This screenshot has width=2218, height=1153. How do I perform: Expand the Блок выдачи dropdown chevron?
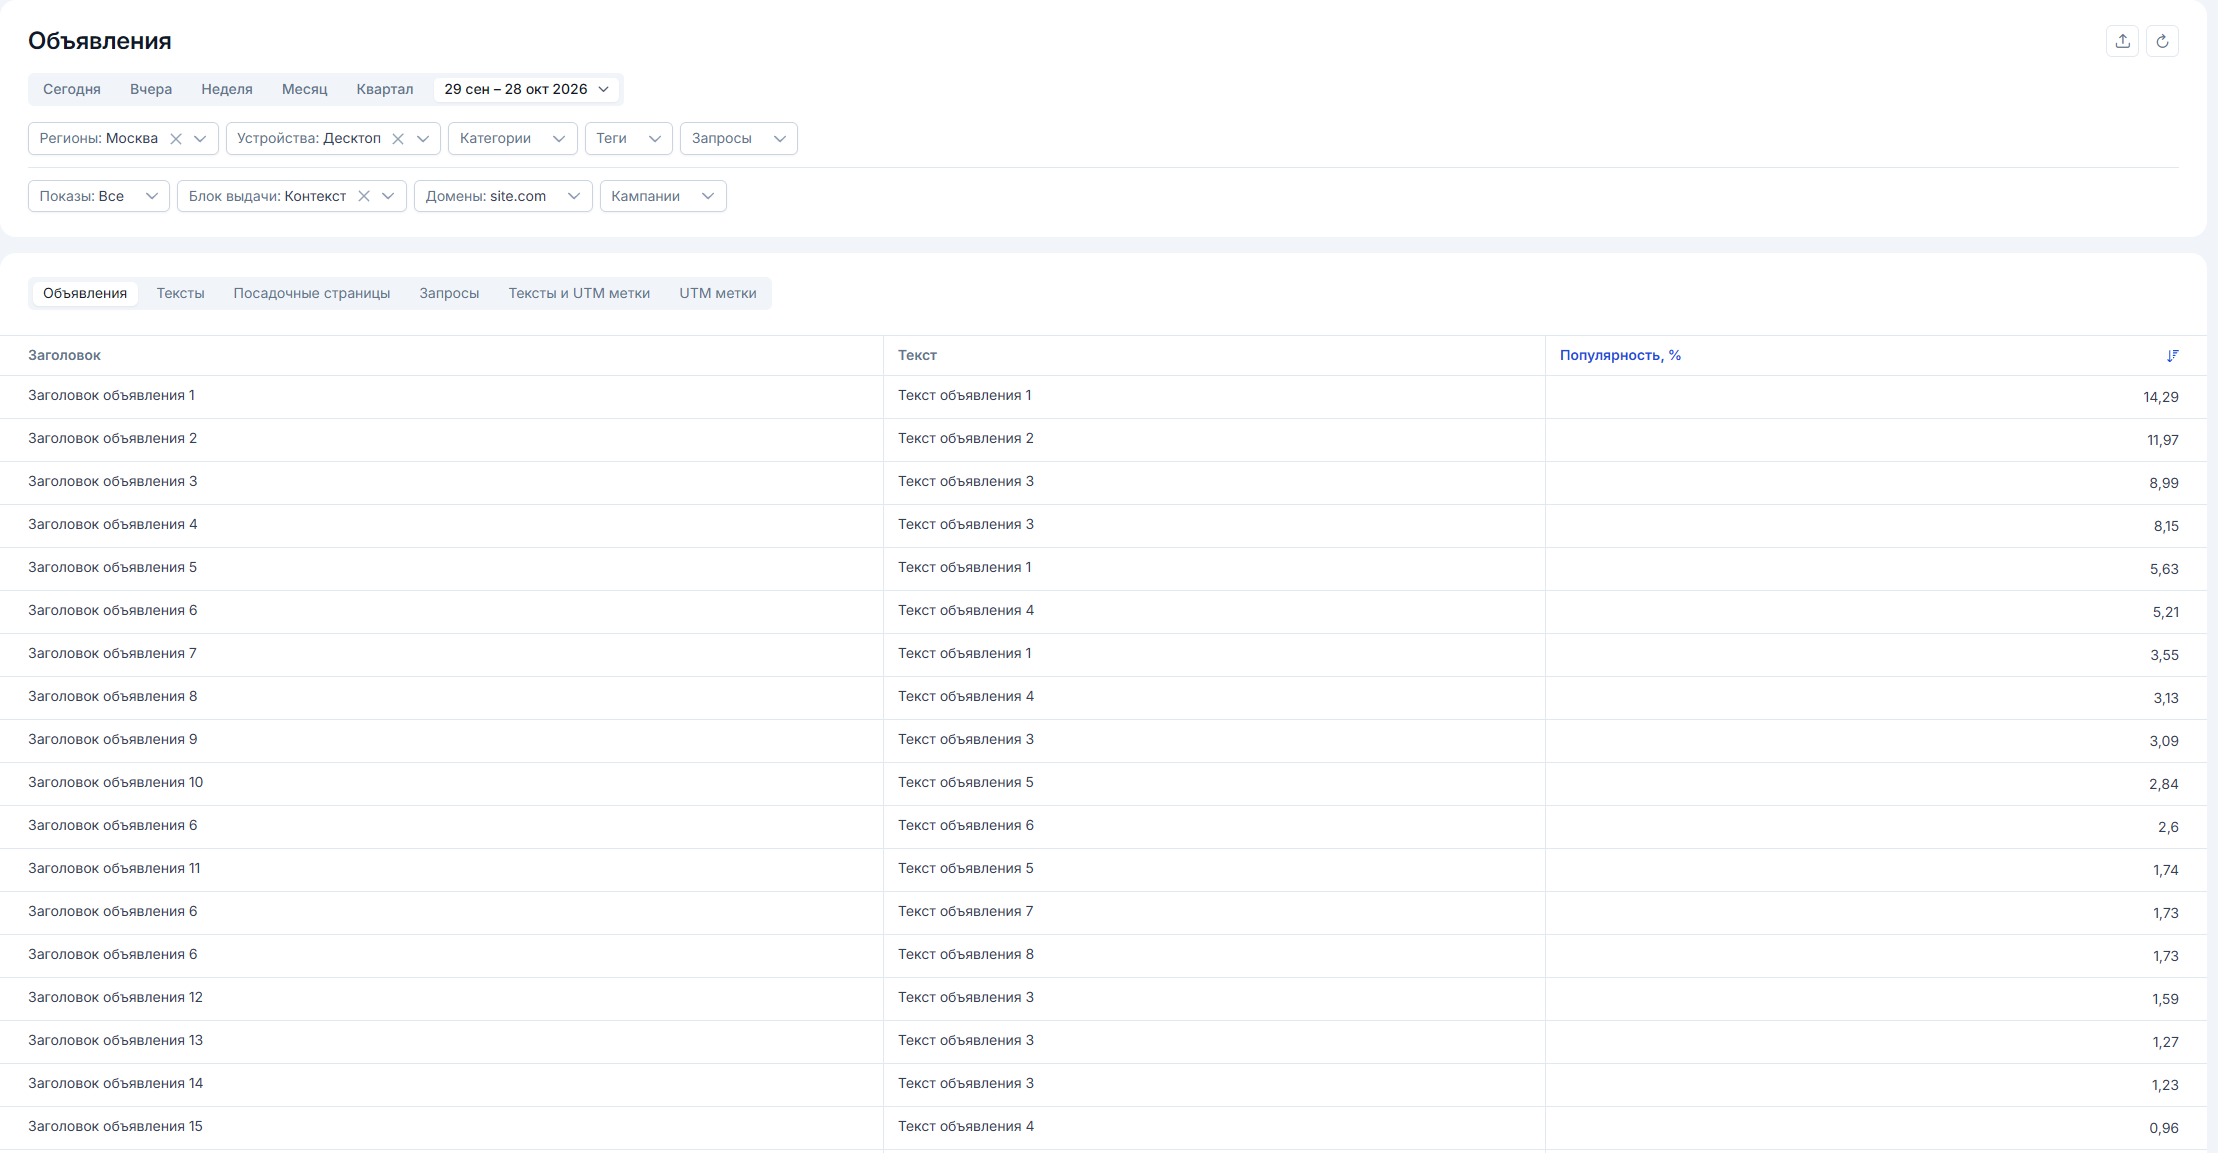click(x=388, y=196)
